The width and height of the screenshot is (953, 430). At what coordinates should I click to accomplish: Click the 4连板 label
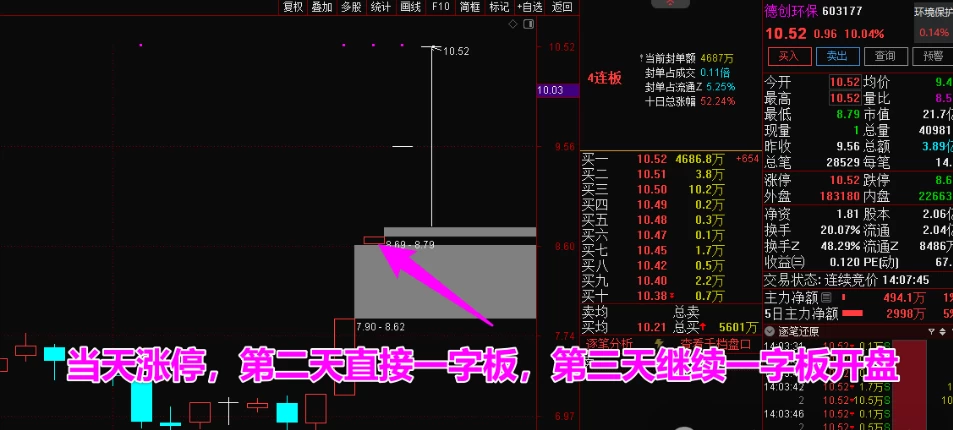click(x=604, y=78)
